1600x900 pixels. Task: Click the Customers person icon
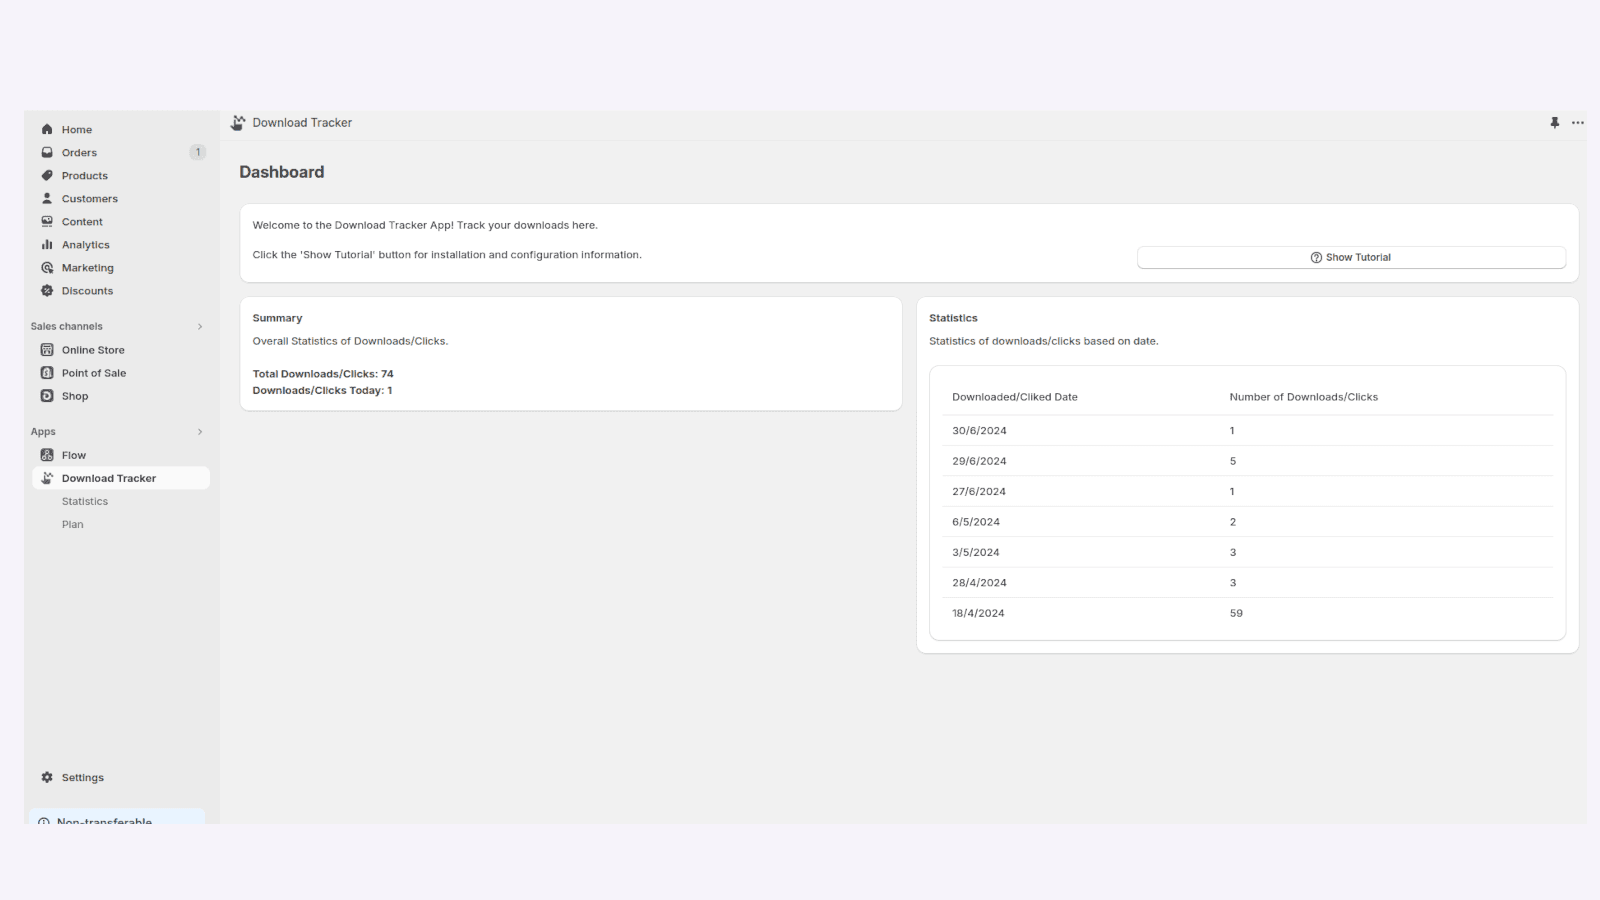click(x=47, y=198)
